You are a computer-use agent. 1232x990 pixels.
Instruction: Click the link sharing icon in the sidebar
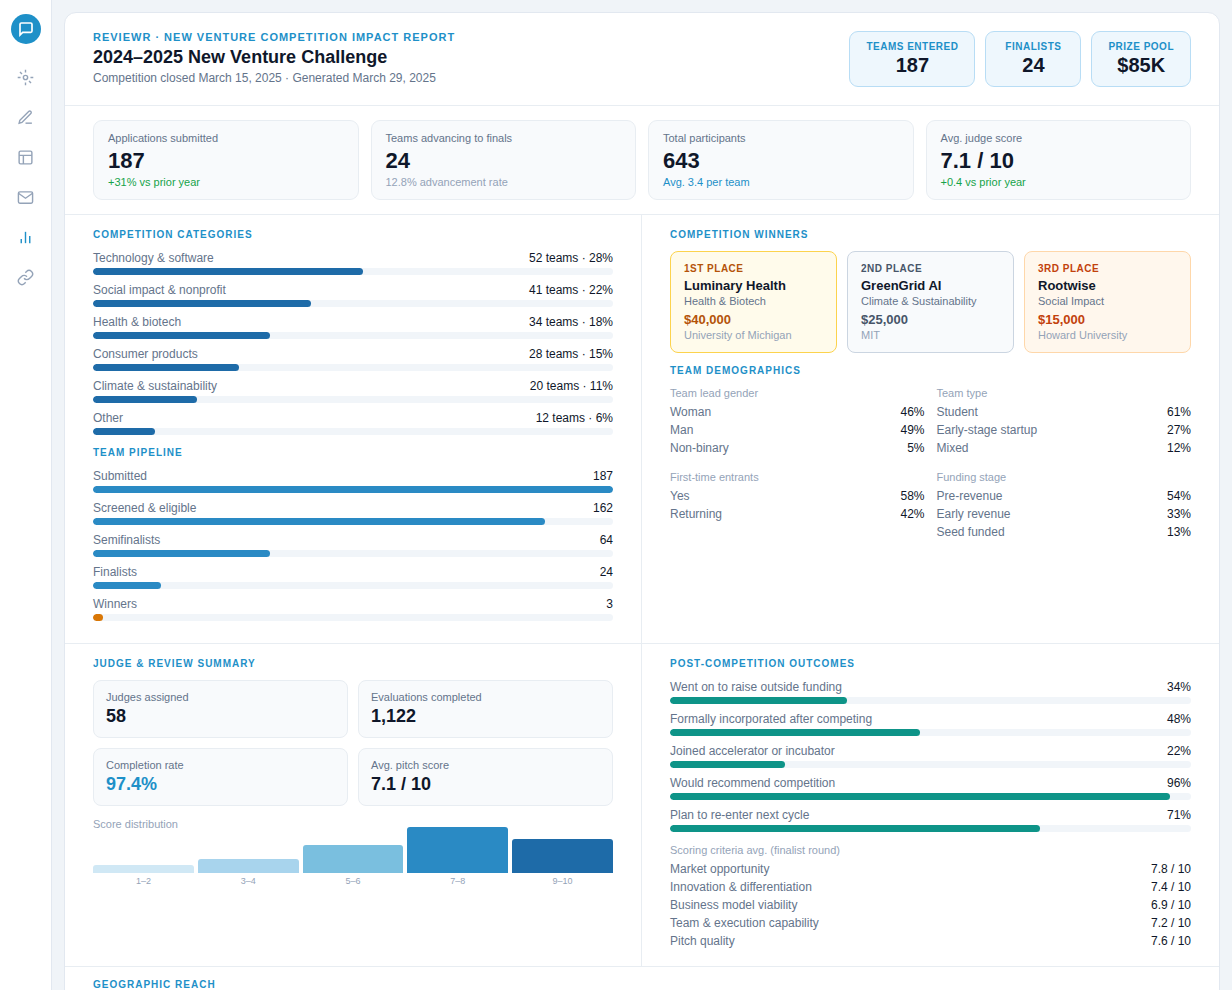coord(25,277)
